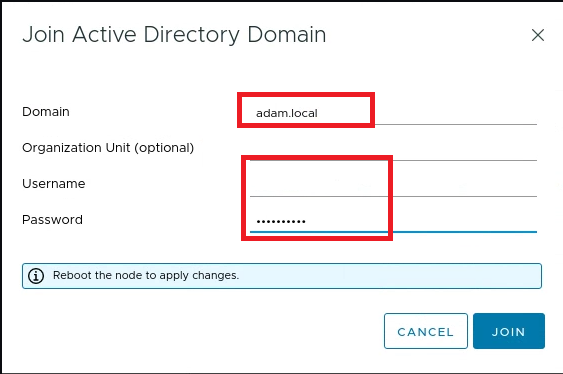Click the JOIN button

pyautogui.click(x=509, y=331)
